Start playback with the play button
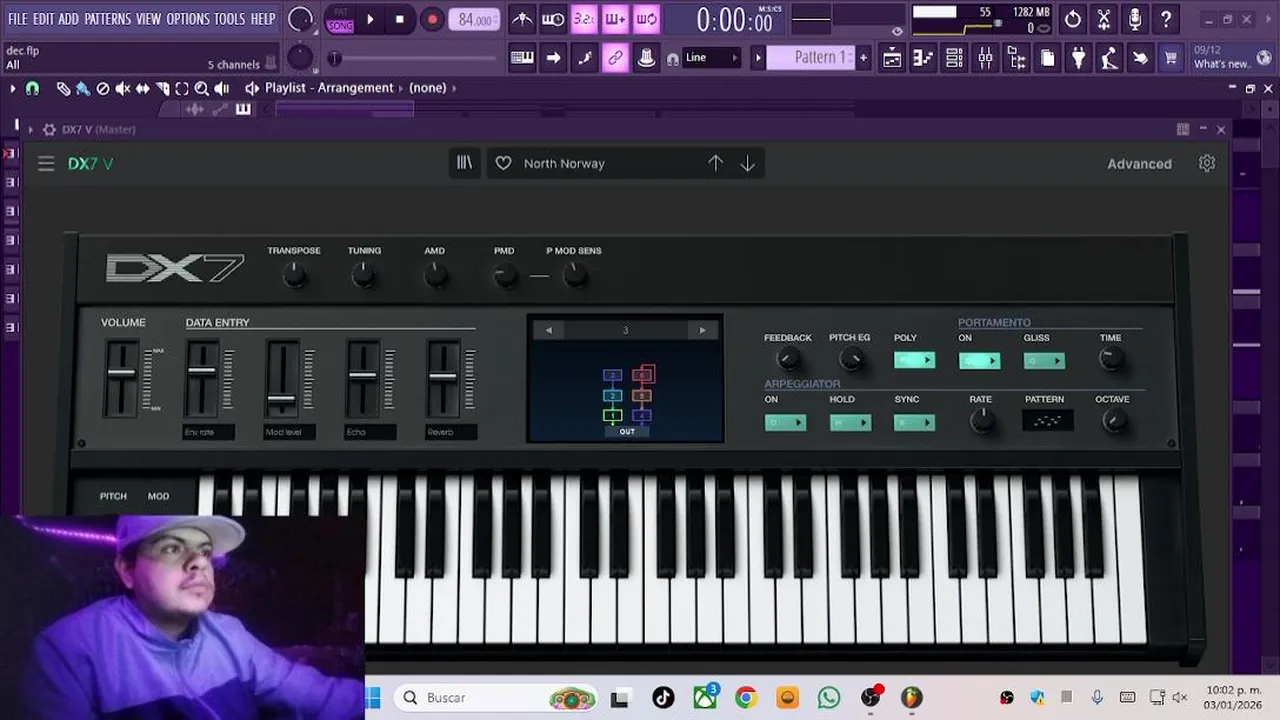Viewport: 1280px width, 720px height. coord(370,19)
